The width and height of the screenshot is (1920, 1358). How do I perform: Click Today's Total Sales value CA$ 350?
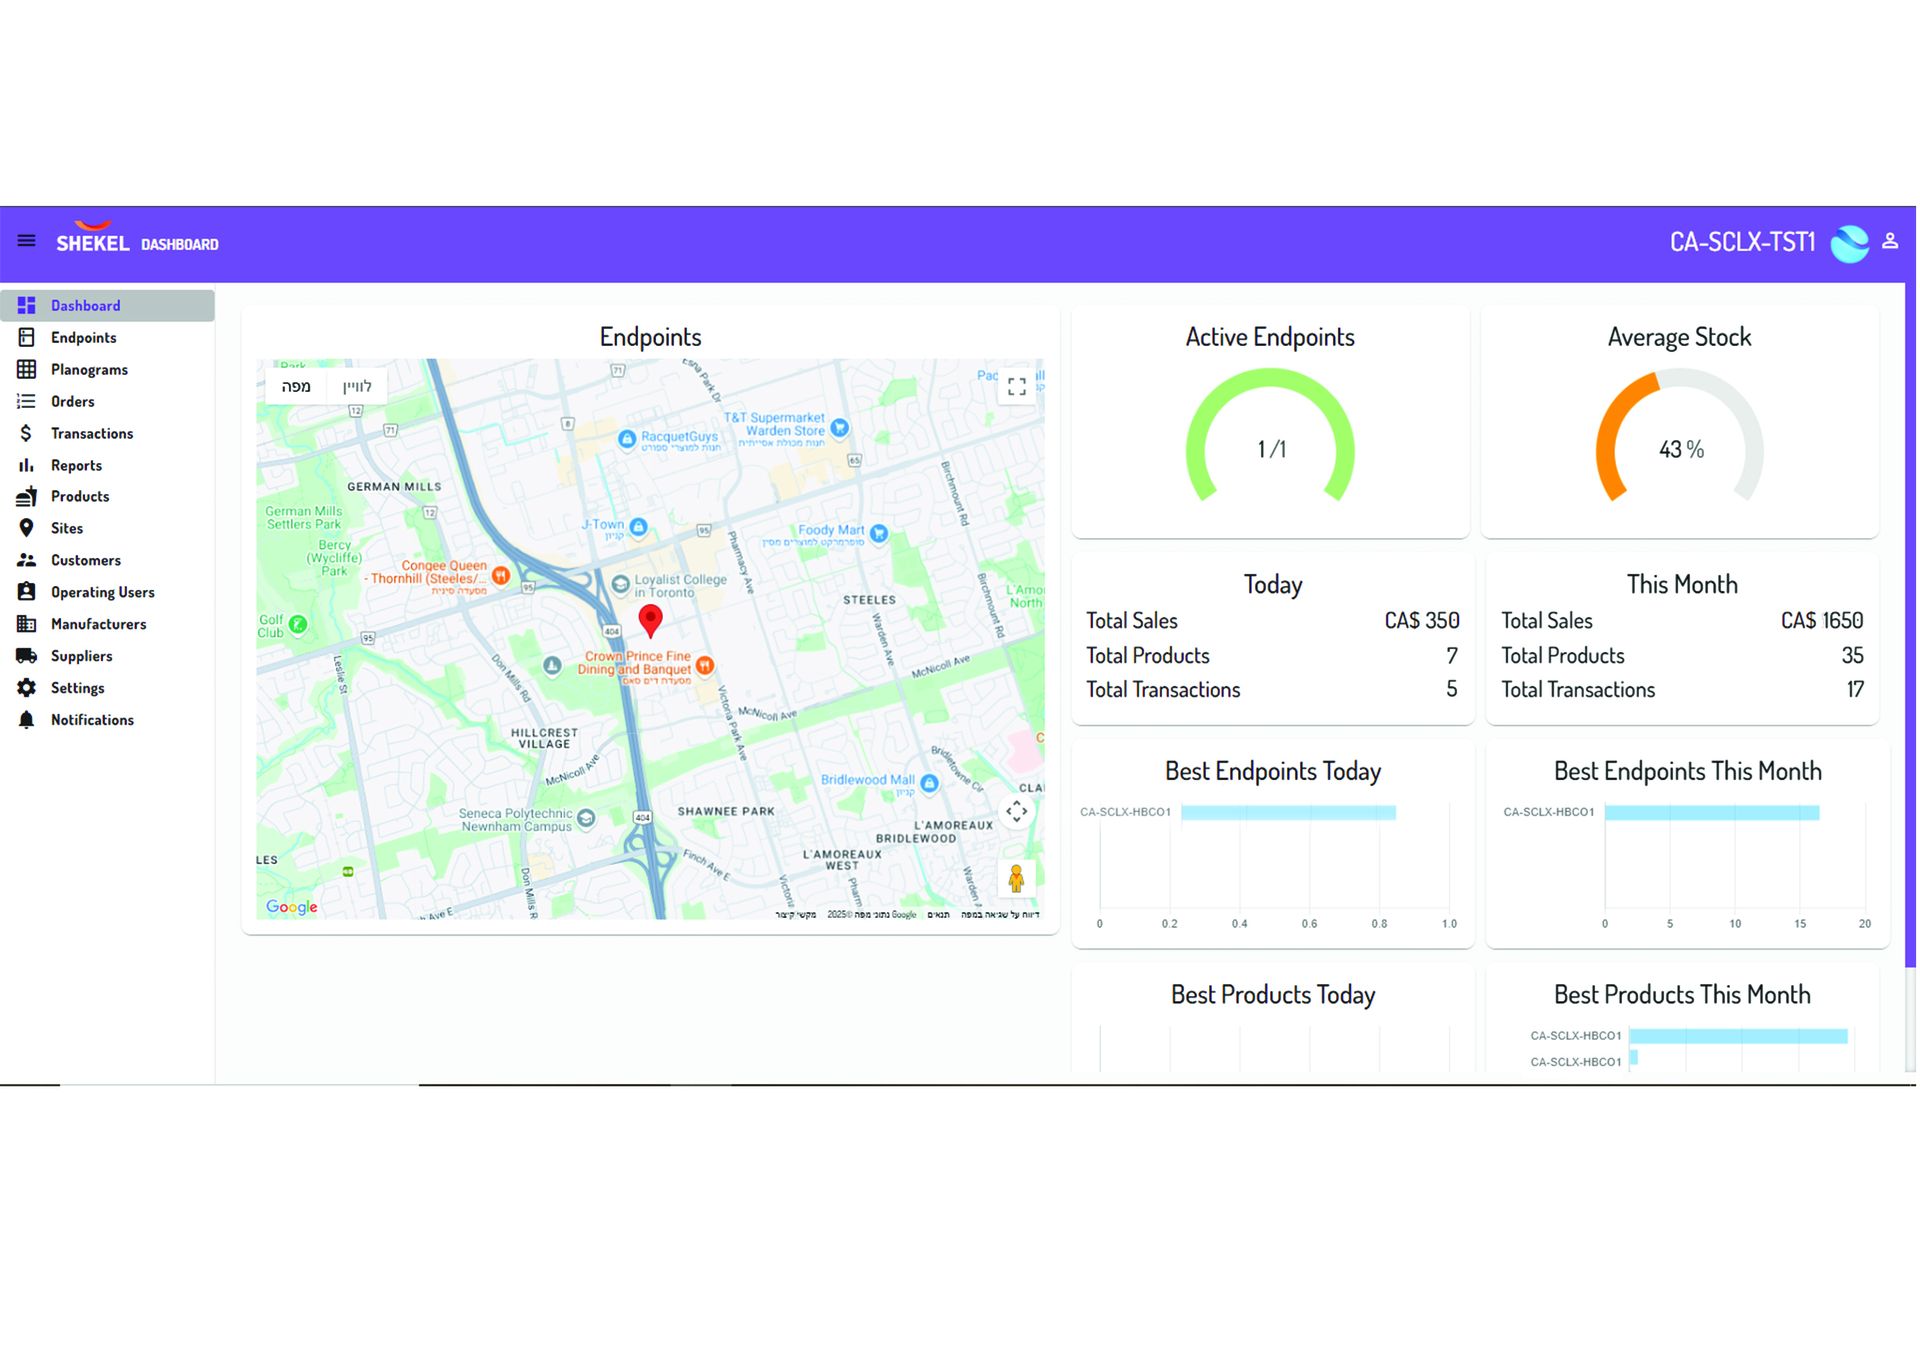pos(1421,621)
